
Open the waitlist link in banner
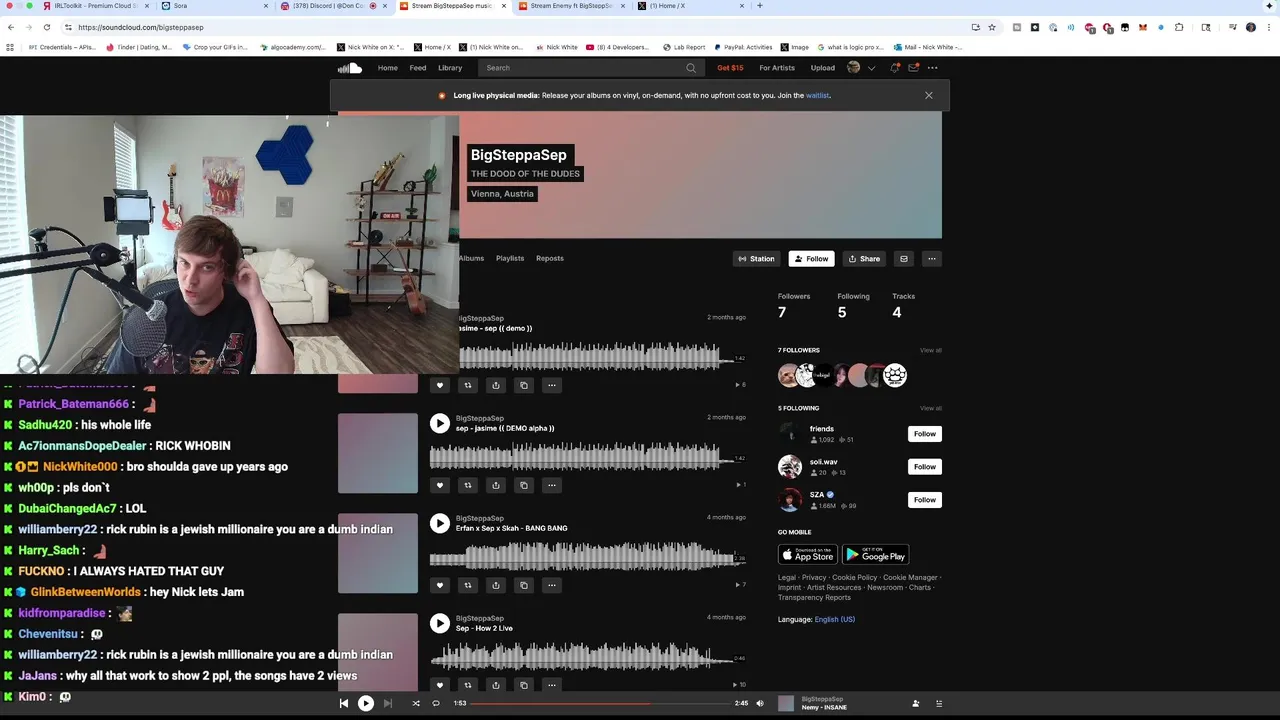818,96
